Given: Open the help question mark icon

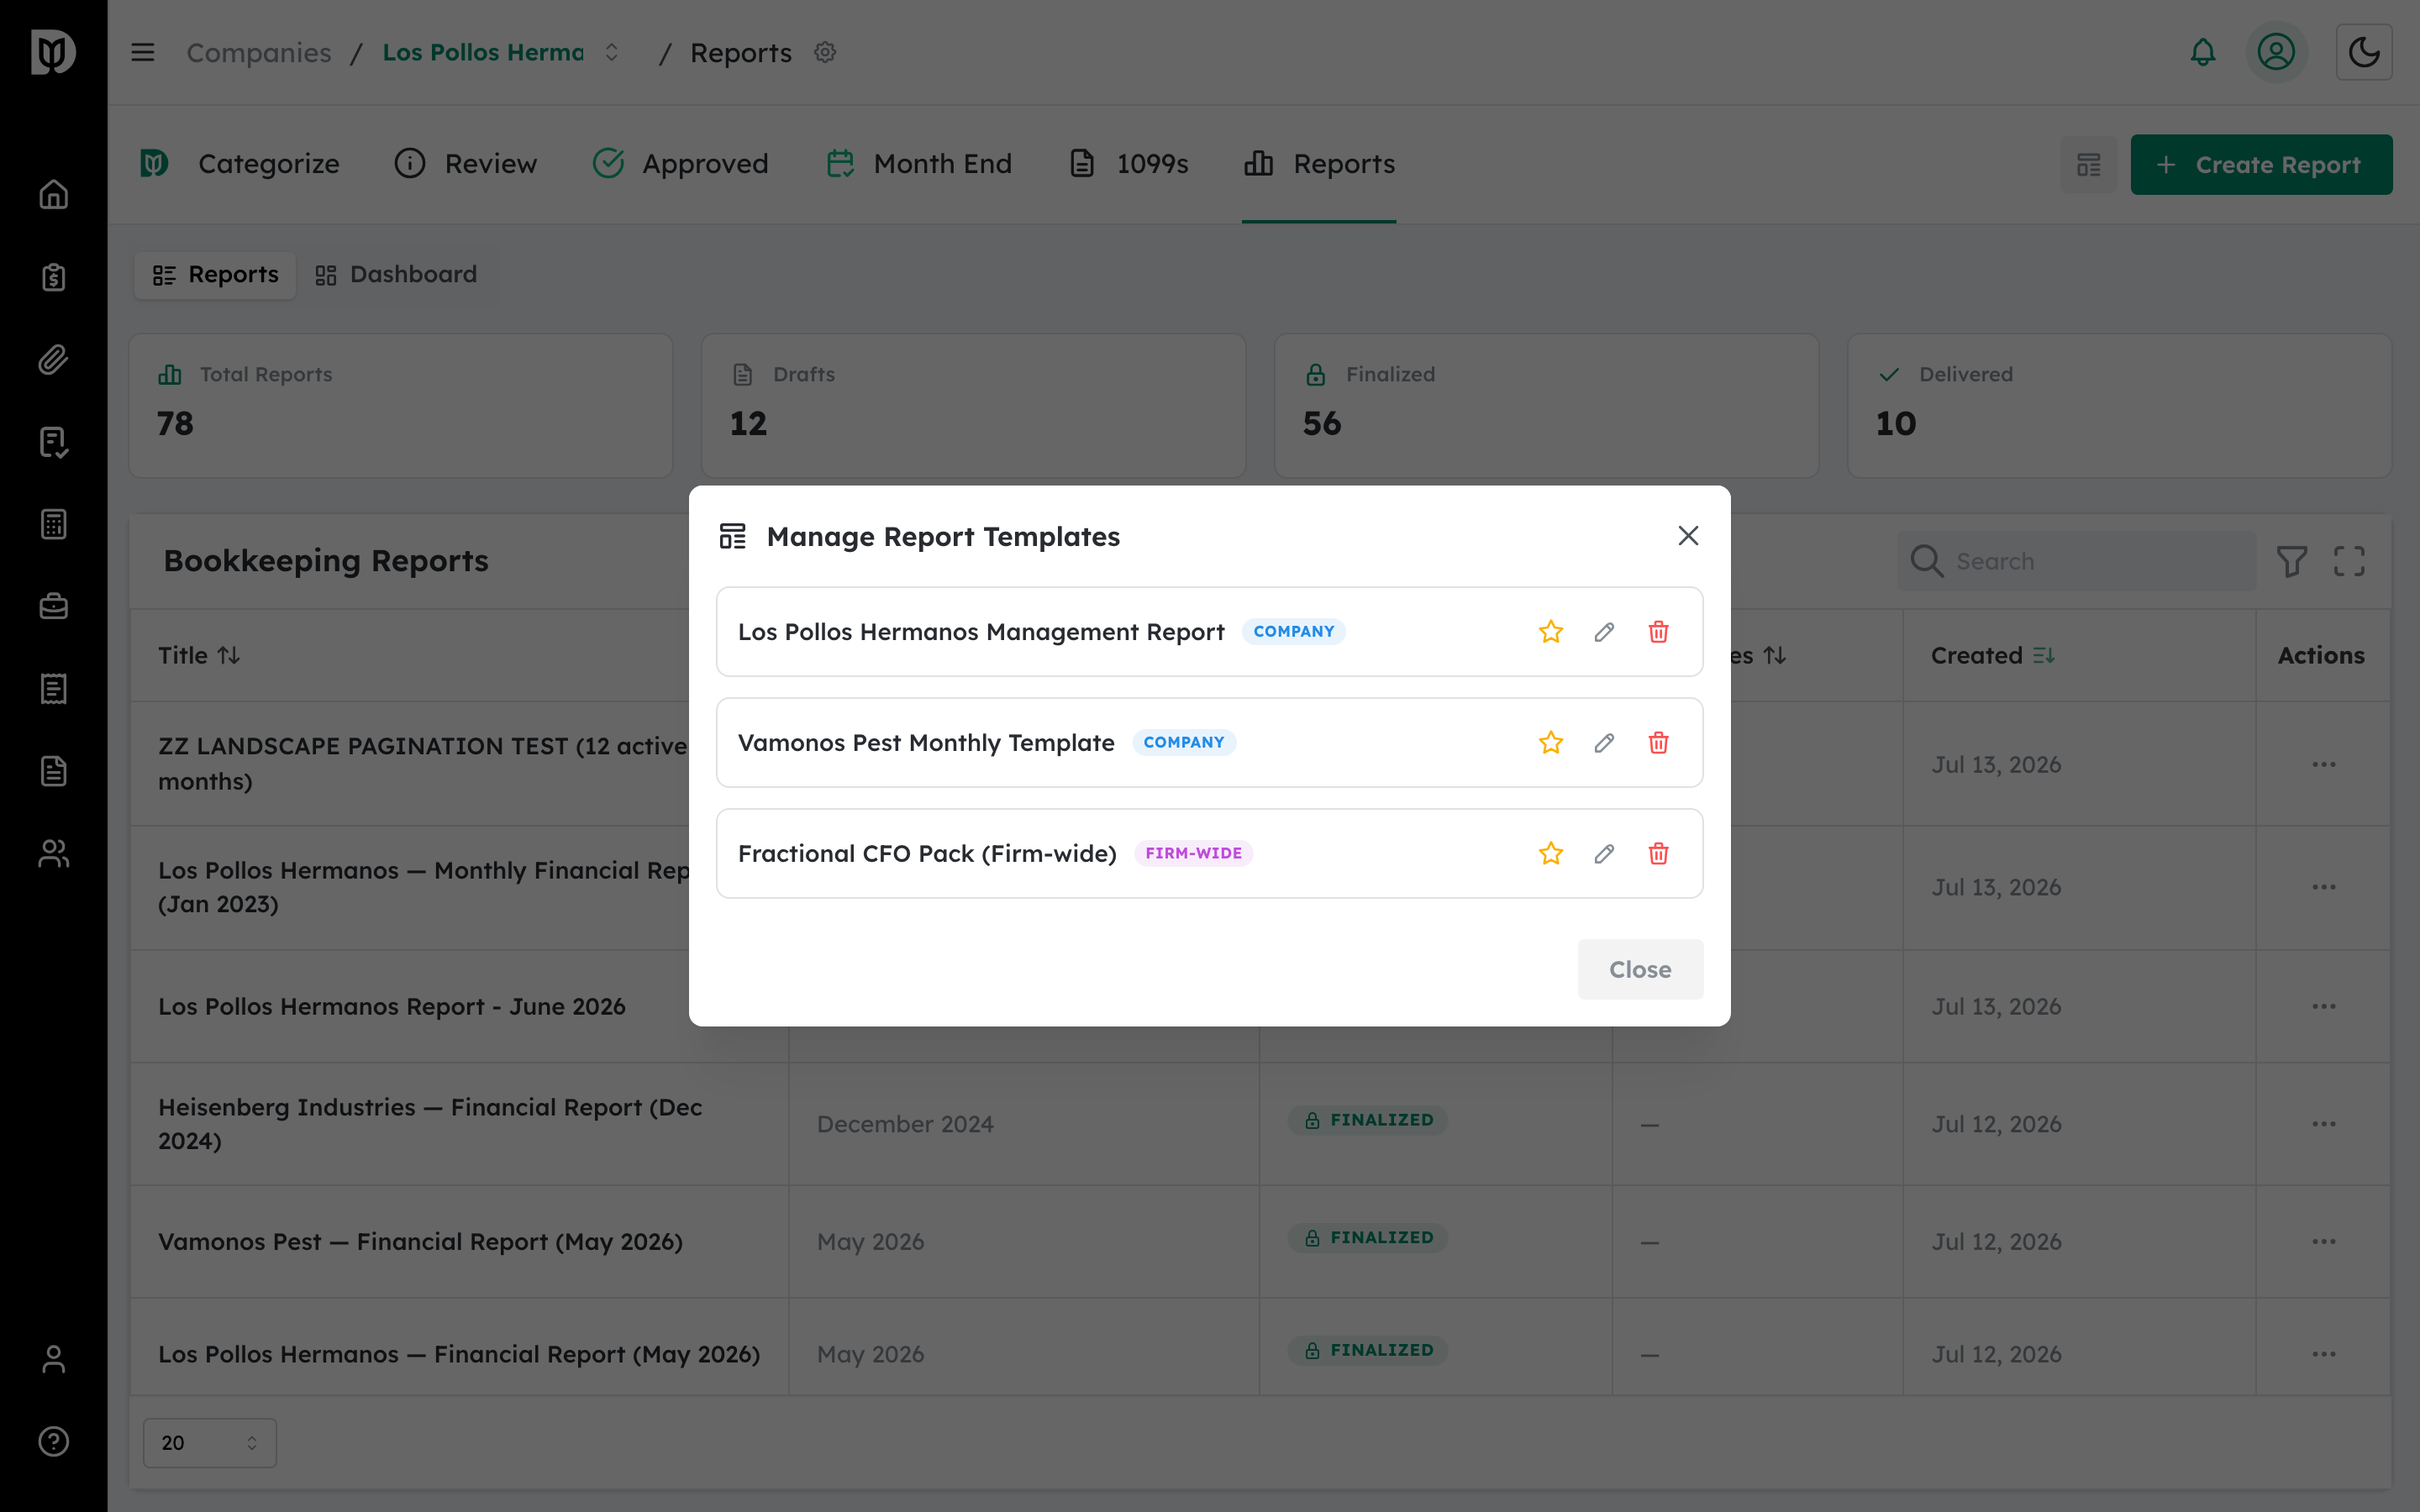Looking at the screenshot, I should coord(54,1442).
